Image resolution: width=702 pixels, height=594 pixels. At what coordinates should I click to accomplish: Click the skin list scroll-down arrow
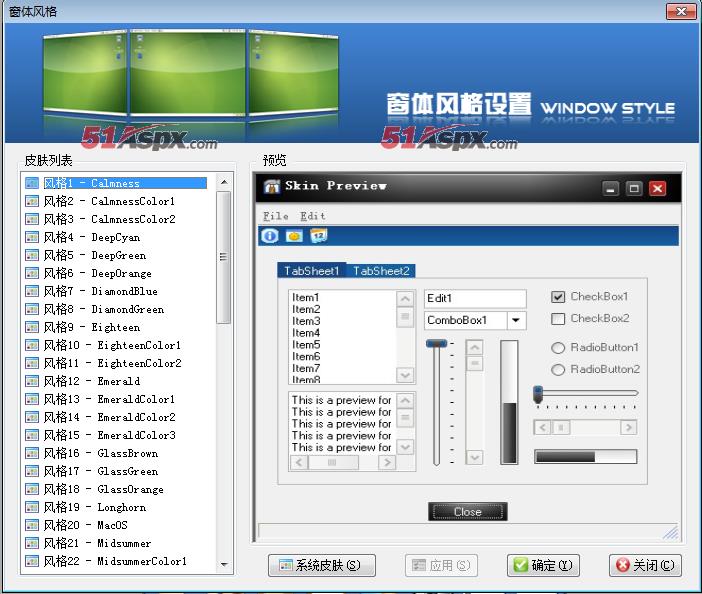224,564
